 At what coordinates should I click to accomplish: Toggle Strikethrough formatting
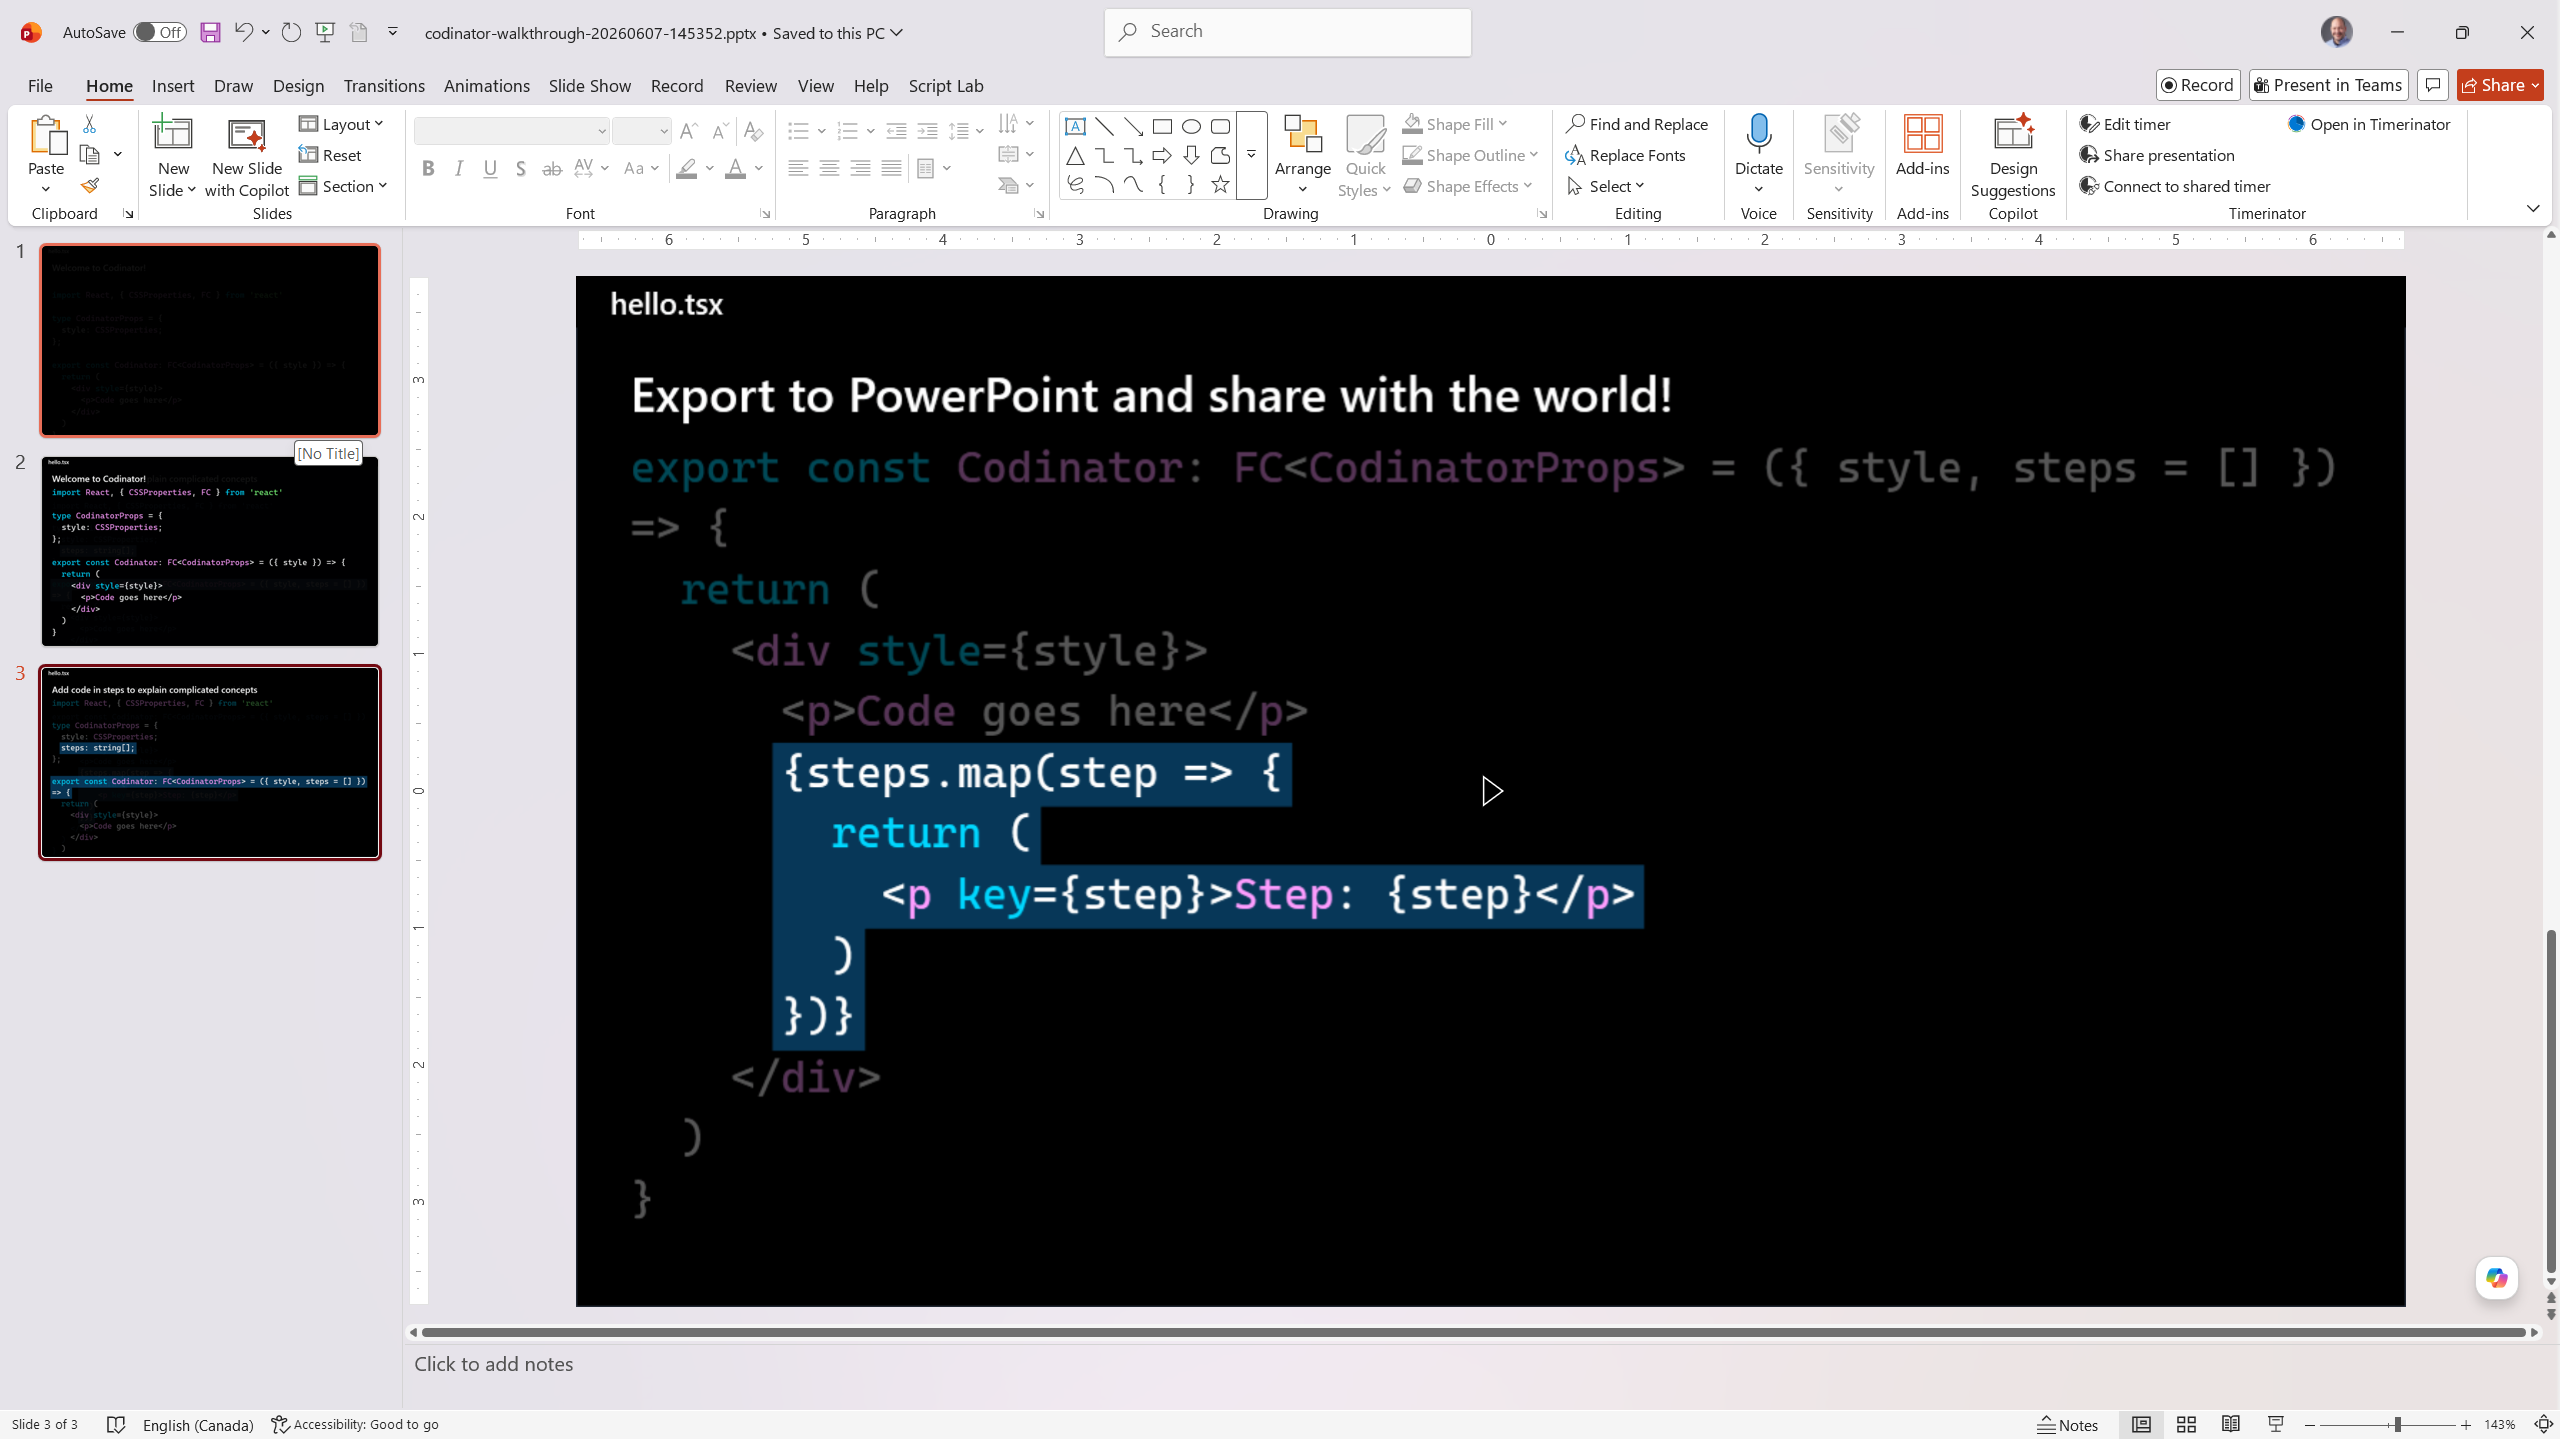(x=552, y=168)
